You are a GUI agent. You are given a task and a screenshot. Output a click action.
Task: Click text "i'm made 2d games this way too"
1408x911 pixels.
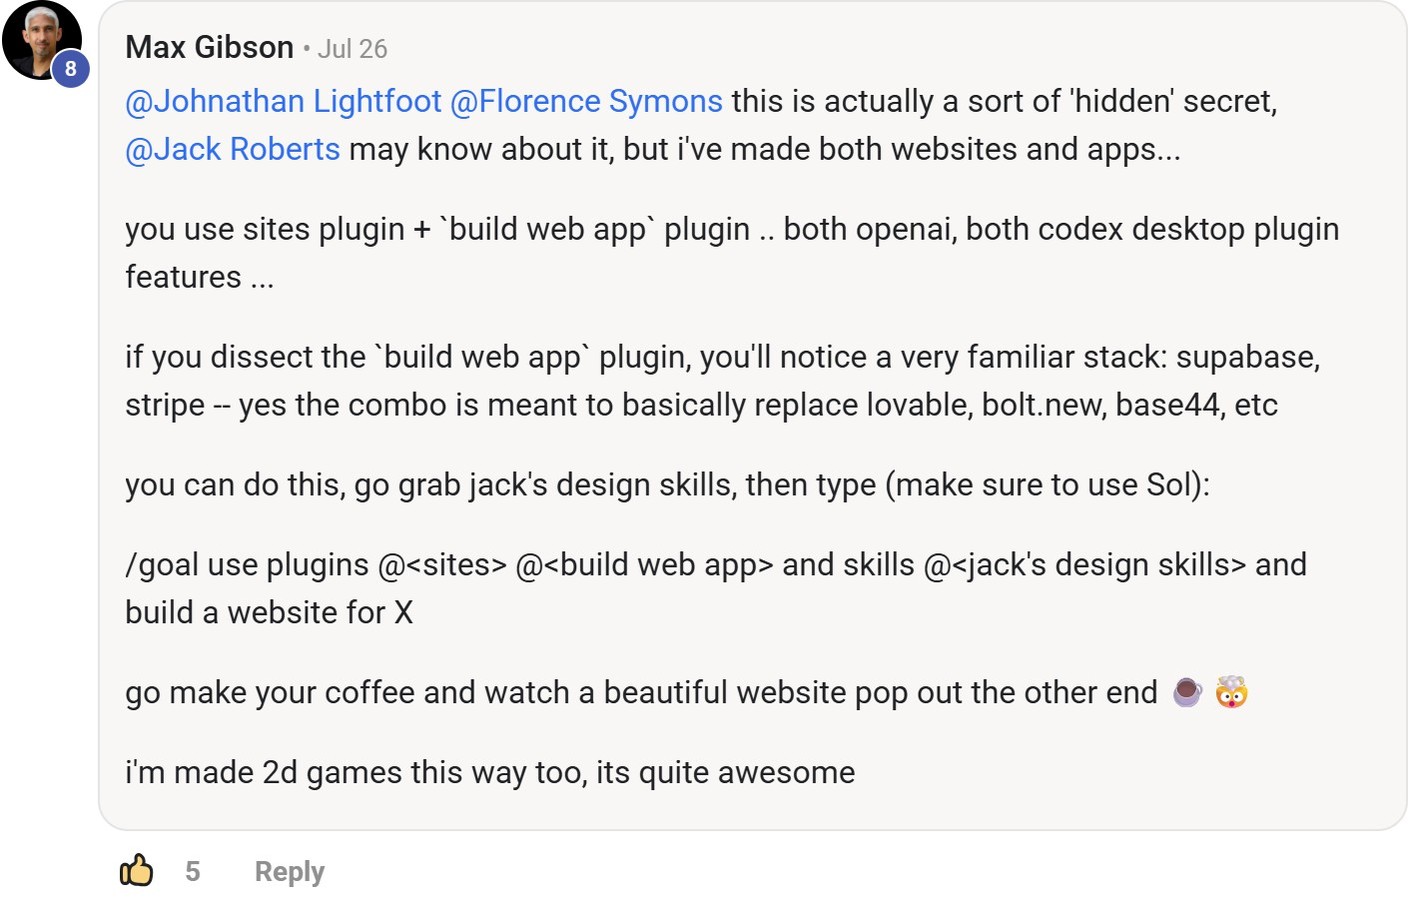pyautogui.click(x=356, y=772)
